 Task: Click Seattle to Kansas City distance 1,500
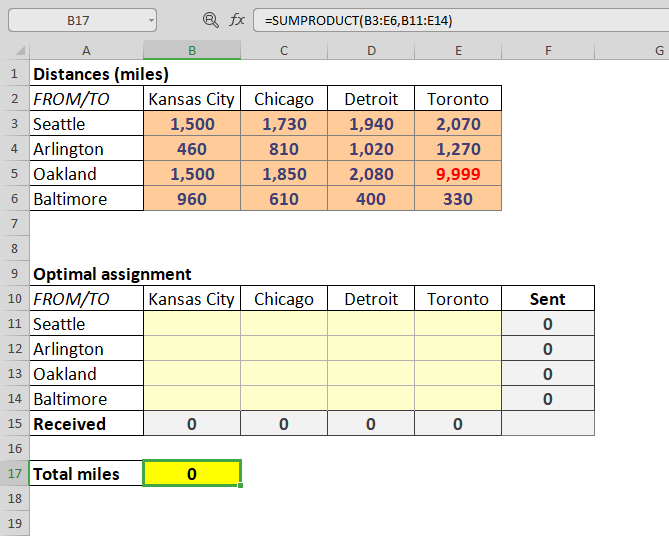pyautogui.click(x=192, y=124)
